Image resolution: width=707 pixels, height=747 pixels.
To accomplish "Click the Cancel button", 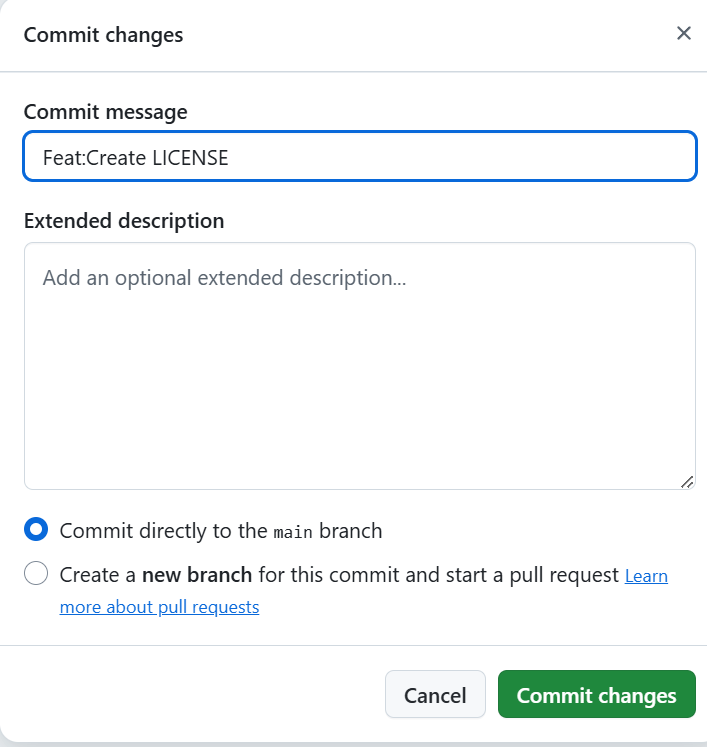I will click(435, 695).
